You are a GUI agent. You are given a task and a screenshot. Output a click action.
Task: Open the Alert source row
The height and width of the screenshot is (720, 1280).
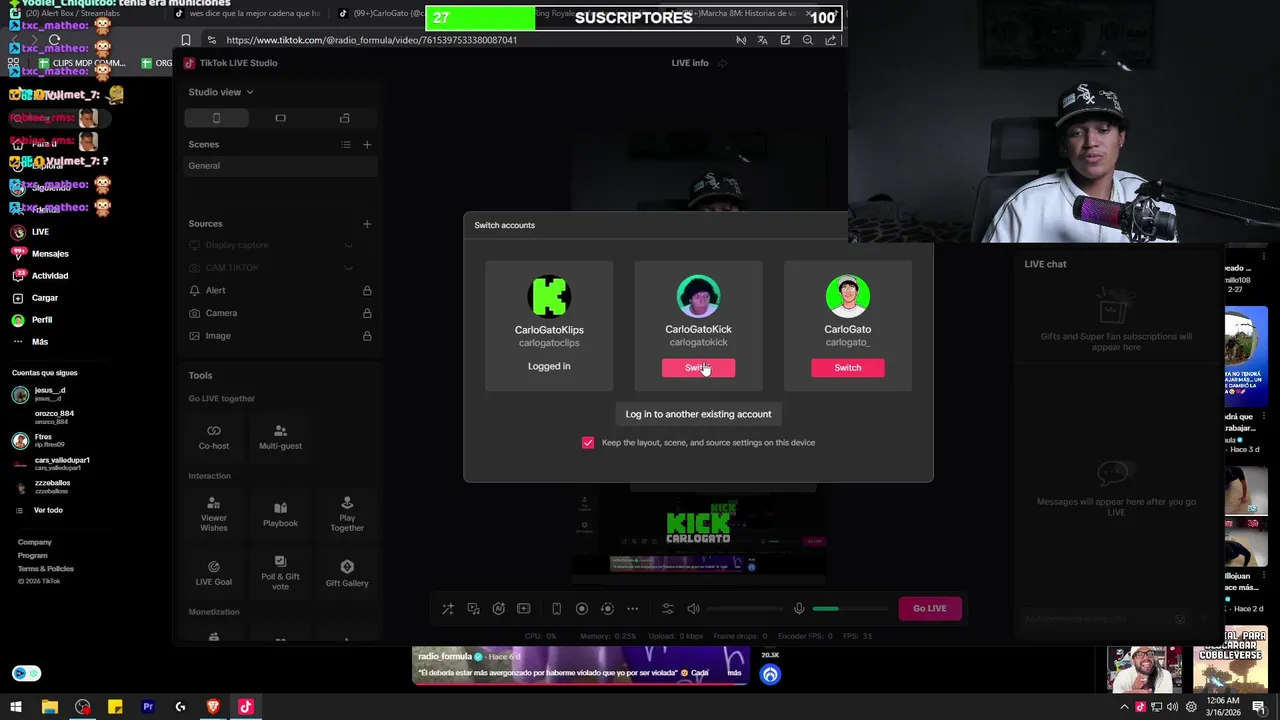coord(280,291)
